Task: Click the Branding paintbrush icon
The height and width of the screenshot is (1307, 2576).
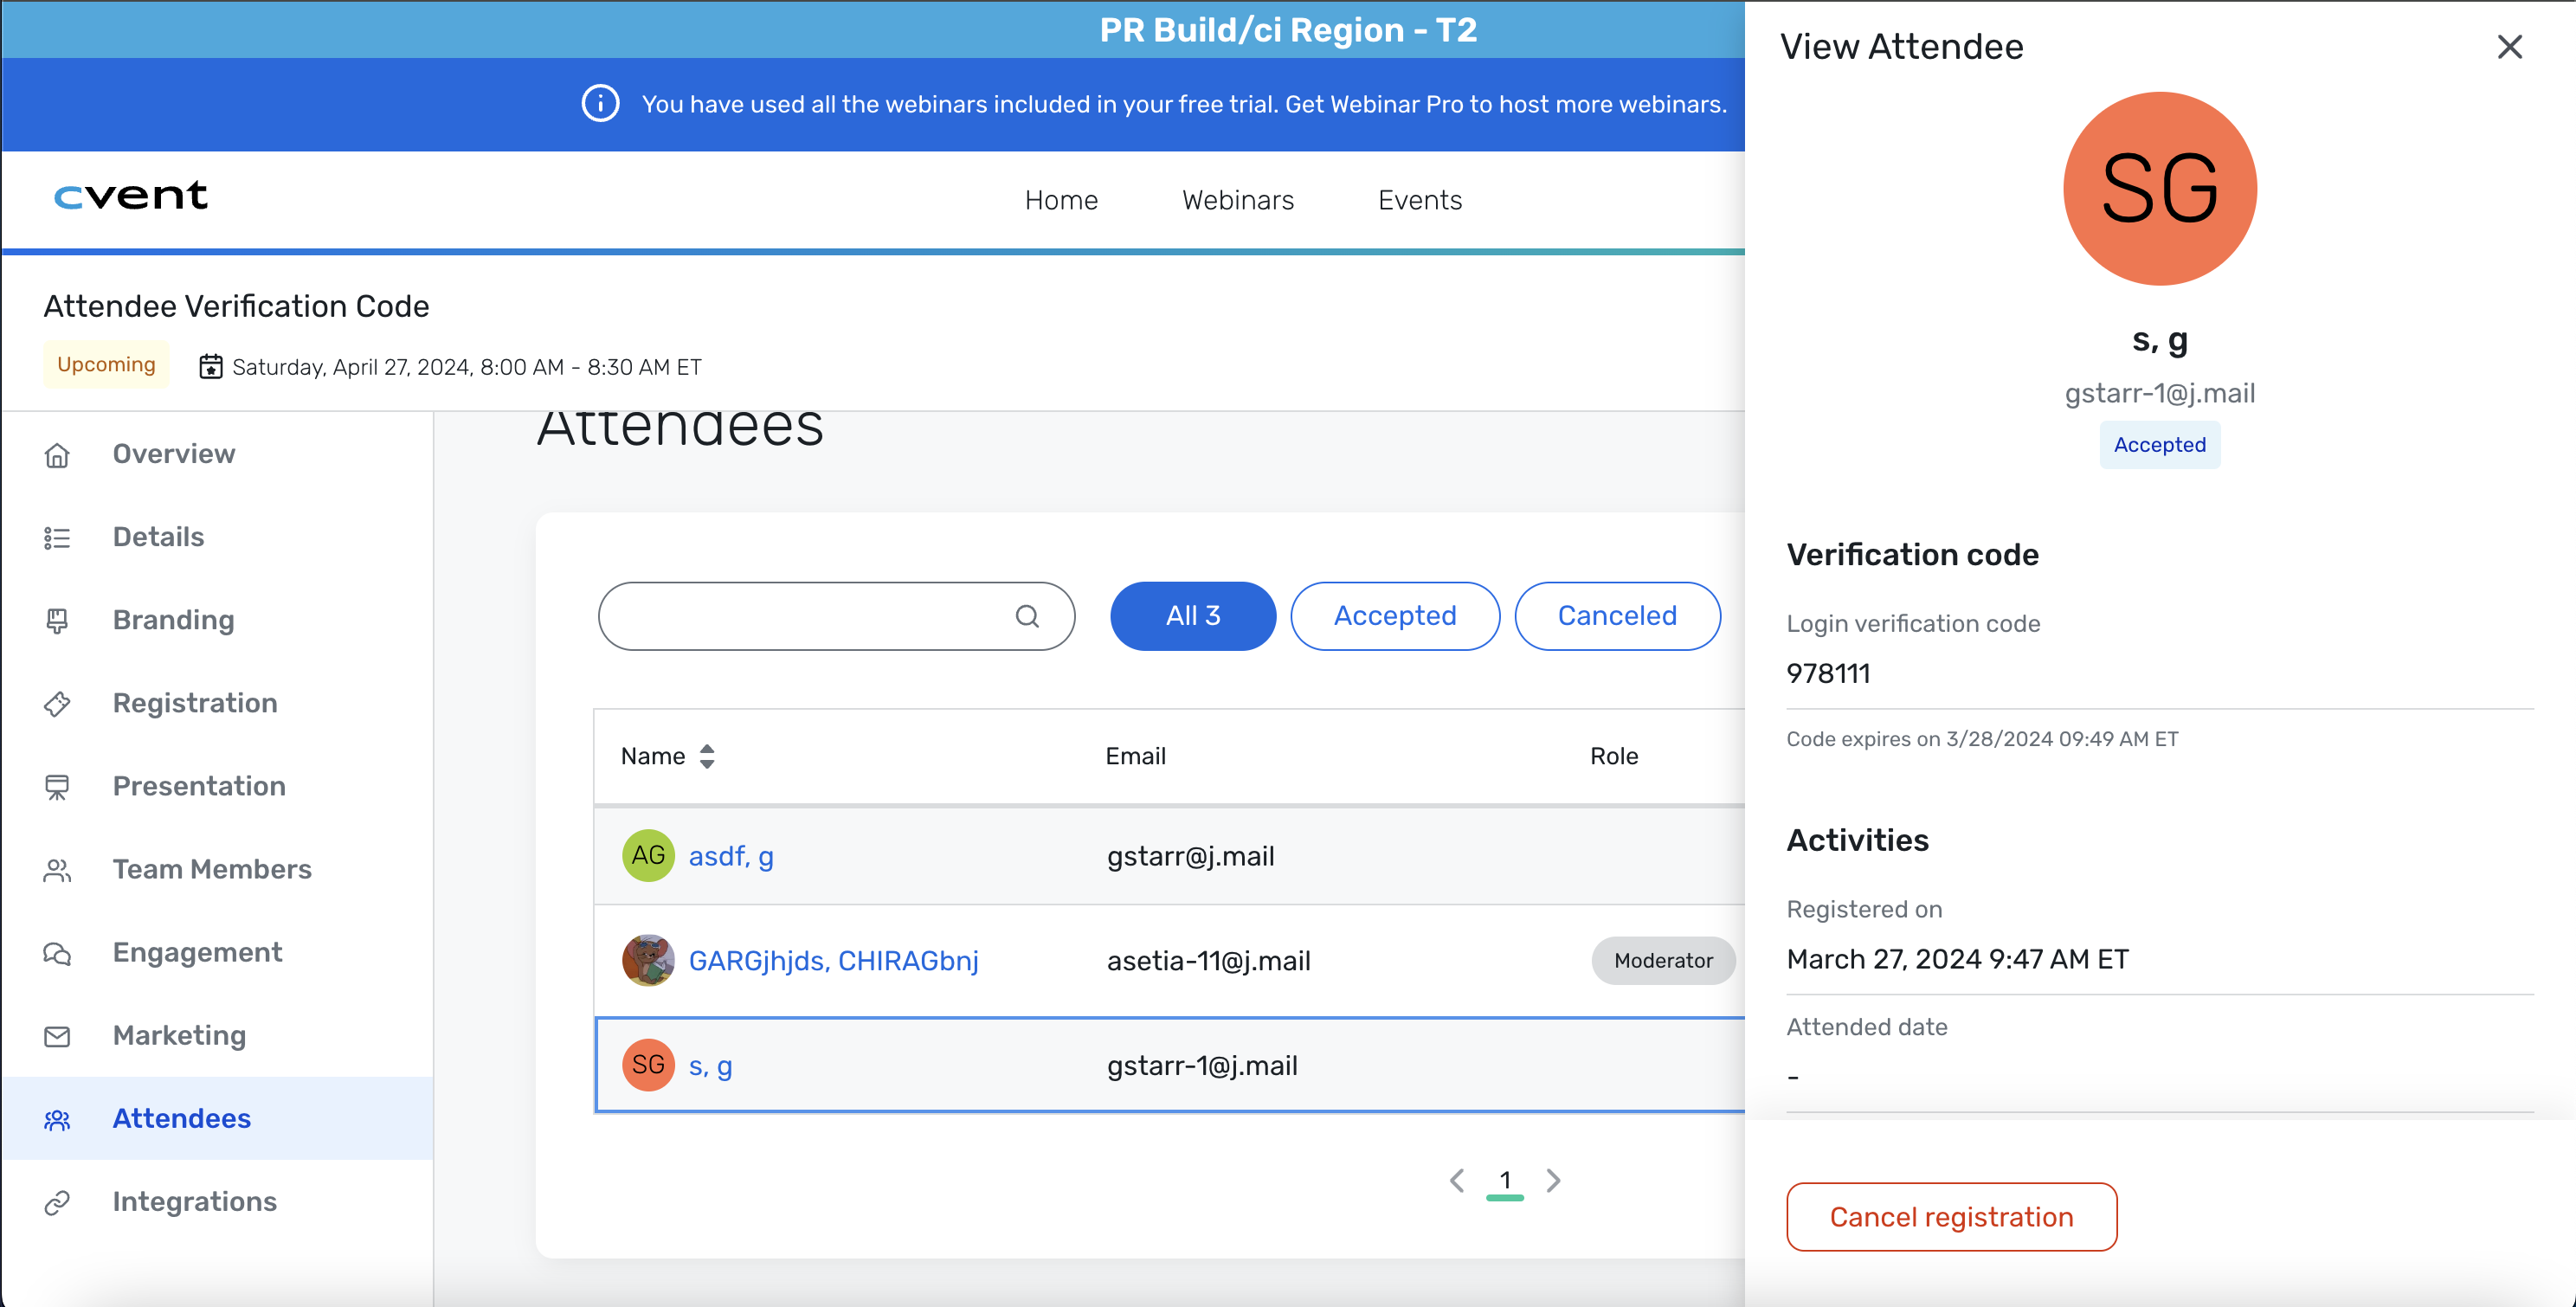Action: coord(57,621)
